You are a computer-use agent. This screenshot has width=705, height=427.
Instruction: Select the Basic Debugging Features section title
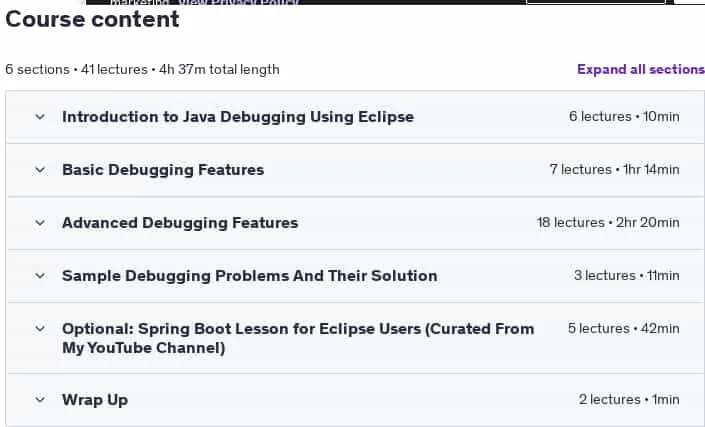(163, 170)
